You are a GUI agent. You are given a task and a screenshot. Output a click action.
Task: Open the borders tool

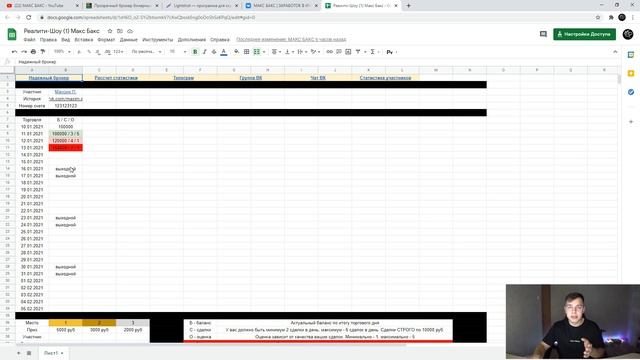point(247,52)
